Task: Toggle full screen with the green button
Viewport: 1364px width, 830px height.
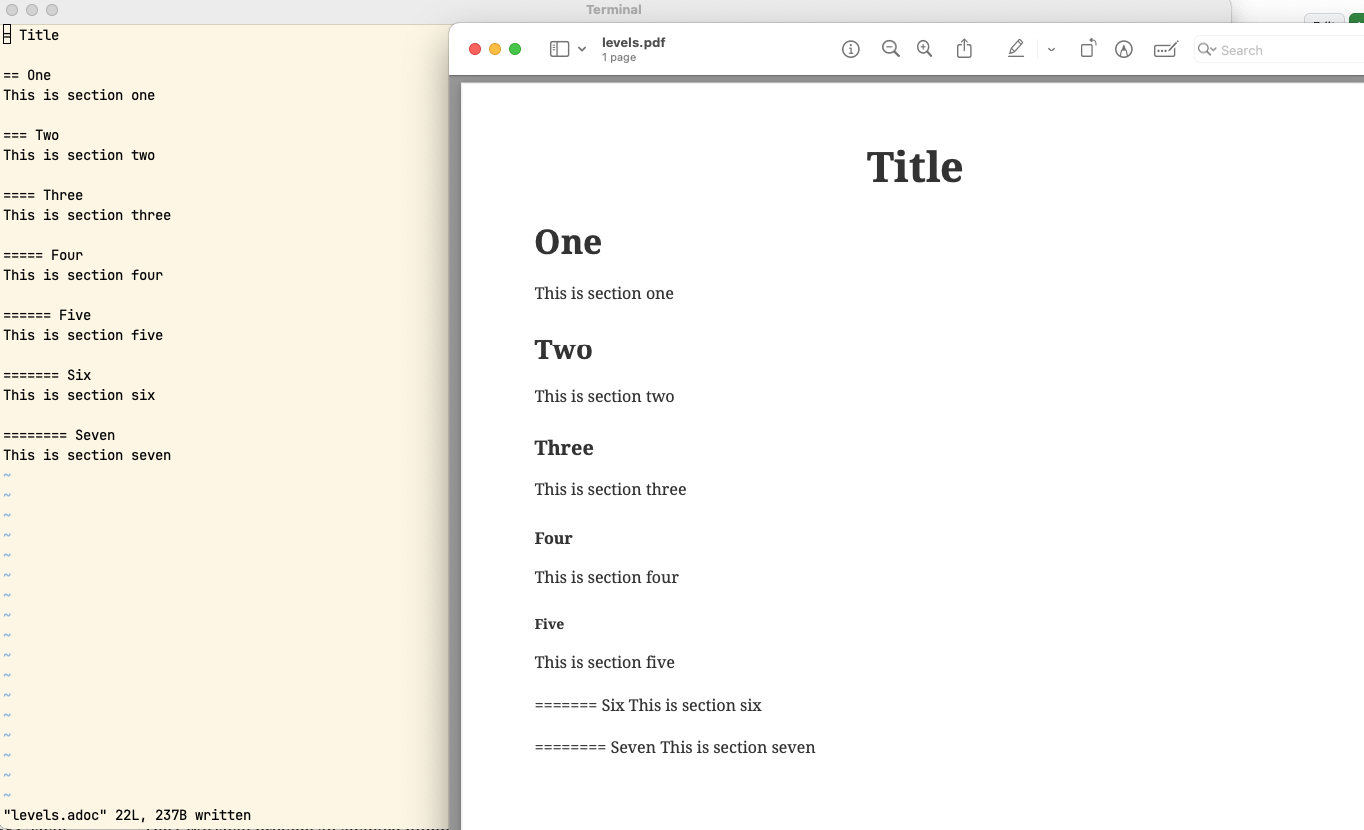Action: tap(515, 48)
